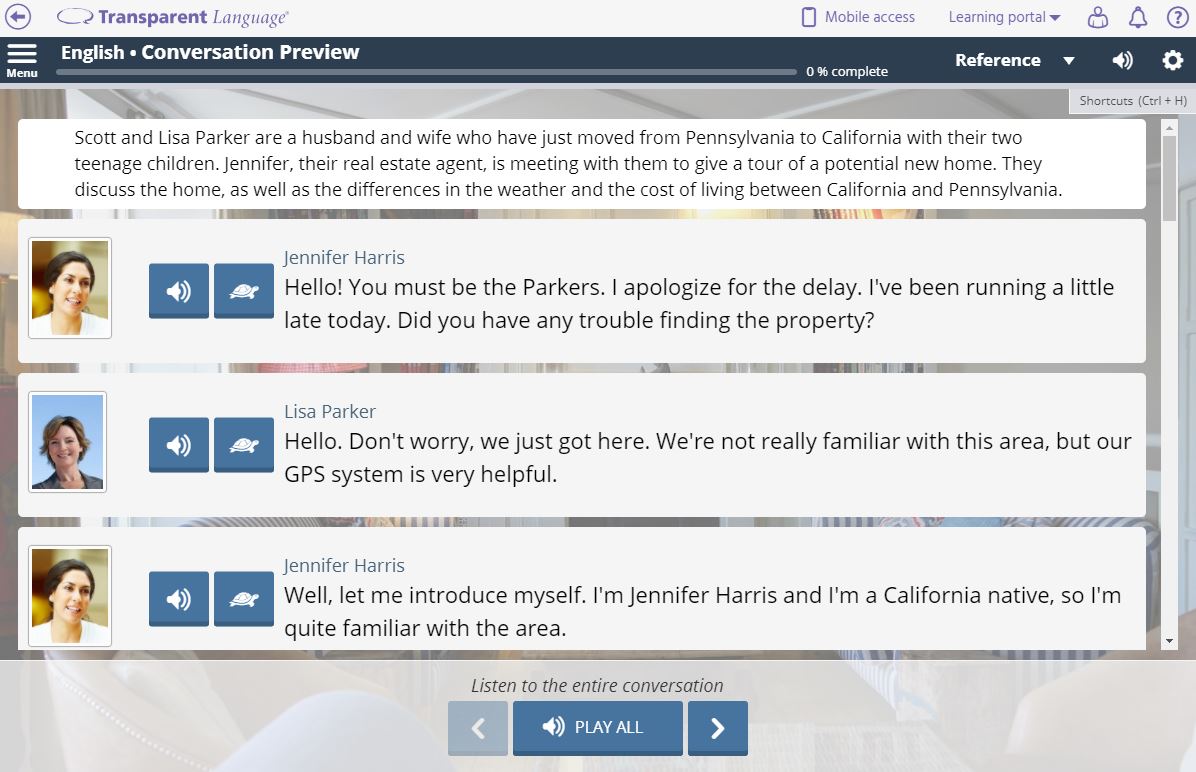Open the help question mark icon
The width and height of the screenshot is (1196, 772).
tap(1177, 17)
